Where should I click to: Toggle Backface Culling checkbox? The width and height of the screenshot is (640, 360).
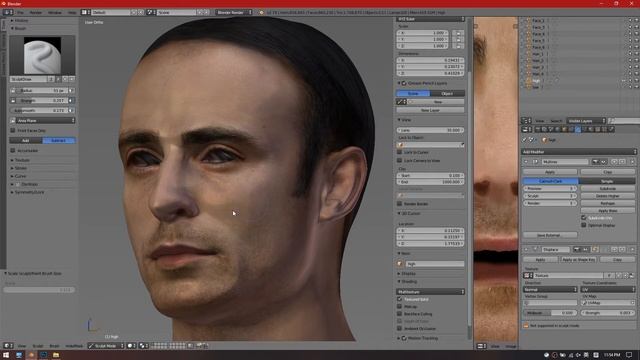(400, 314)
